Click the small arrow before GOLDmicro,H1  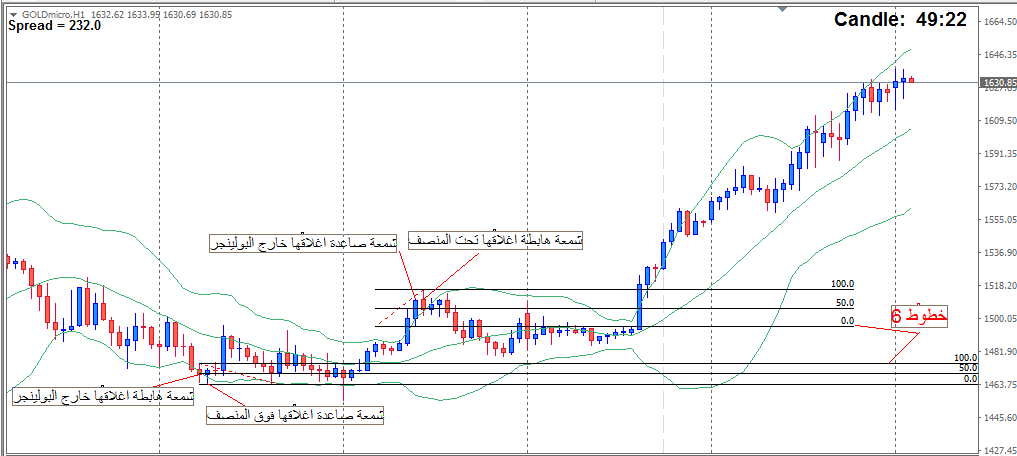point(11,15)
